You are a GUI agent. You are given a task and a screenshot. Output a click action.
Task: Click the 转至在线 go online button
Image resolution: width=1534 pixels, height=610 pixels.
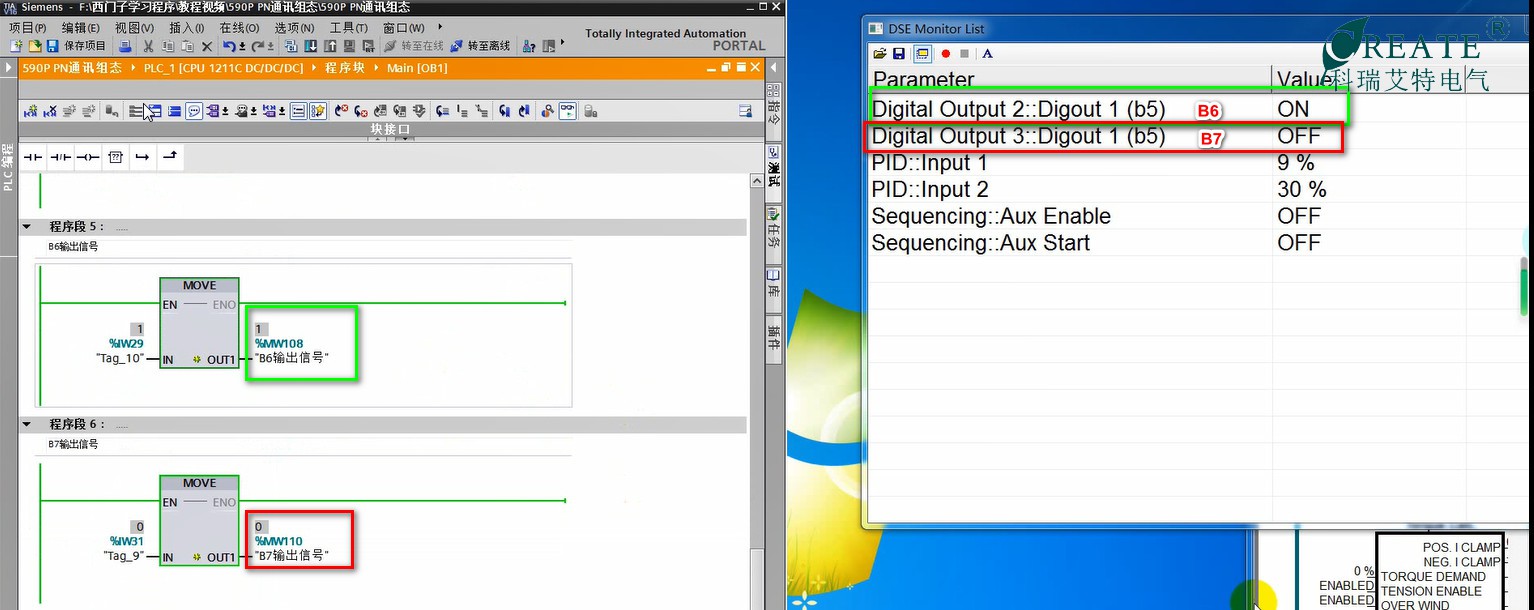coord(413,46)
